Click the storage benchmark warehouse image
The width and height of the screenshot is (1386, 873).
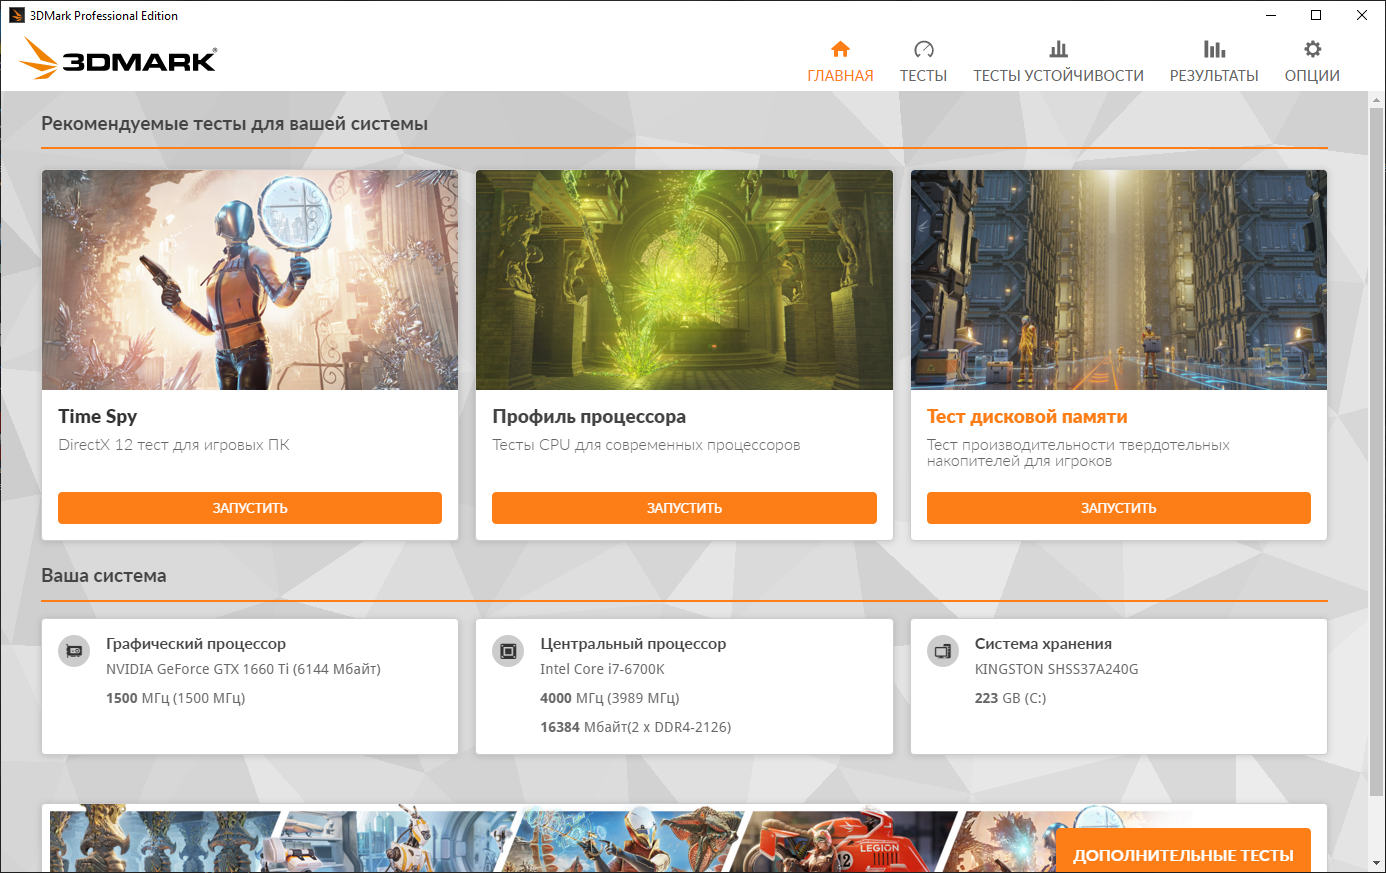click(x=1118, y=280)
